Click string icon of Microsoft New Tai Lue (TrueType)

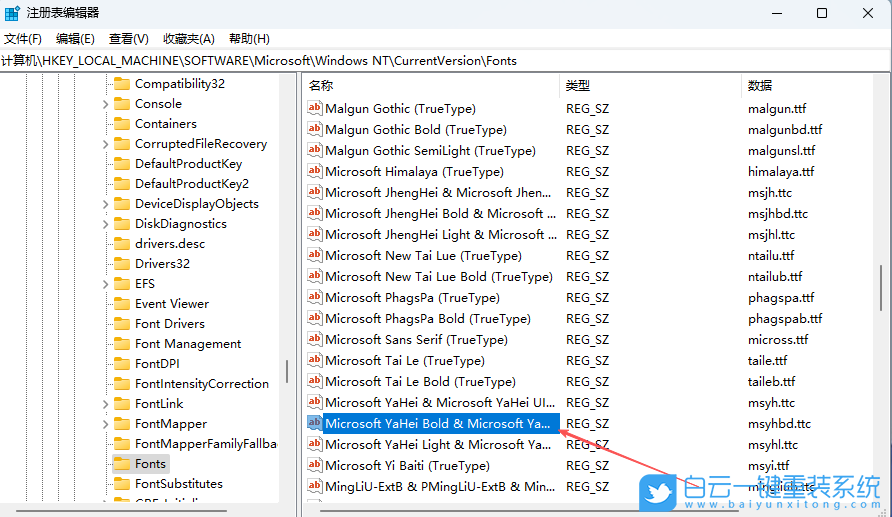click(315, 255)
